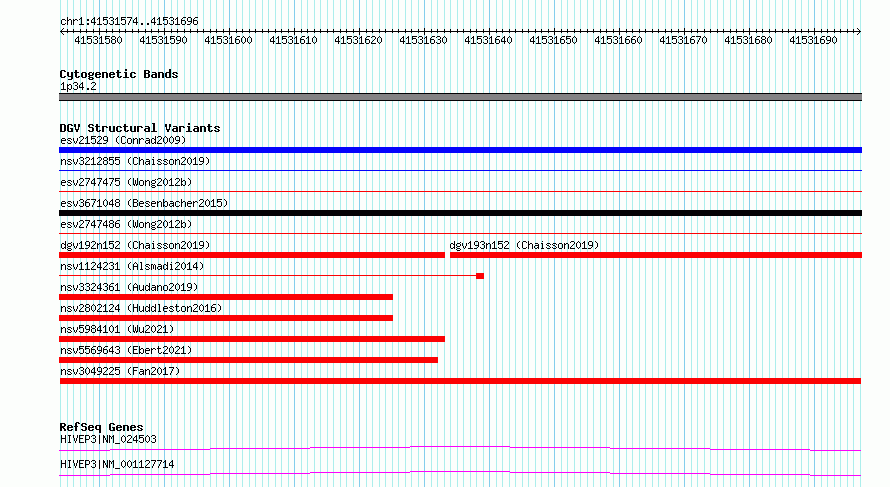Open variant esv2747475 (Wong2012b) label
The width and height of the screenshot is (890, 487).
click(126, 182)
